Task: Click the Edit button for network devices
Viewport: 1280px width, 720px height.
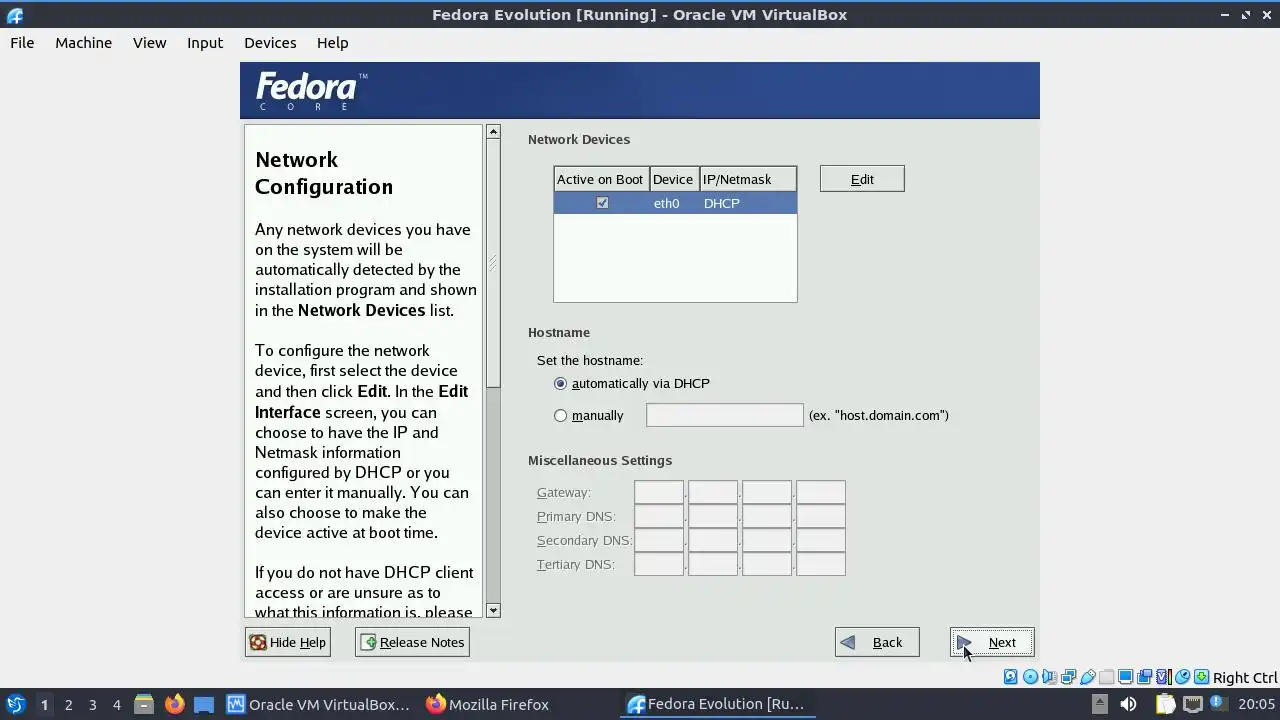Action: [x=862, y=179]
